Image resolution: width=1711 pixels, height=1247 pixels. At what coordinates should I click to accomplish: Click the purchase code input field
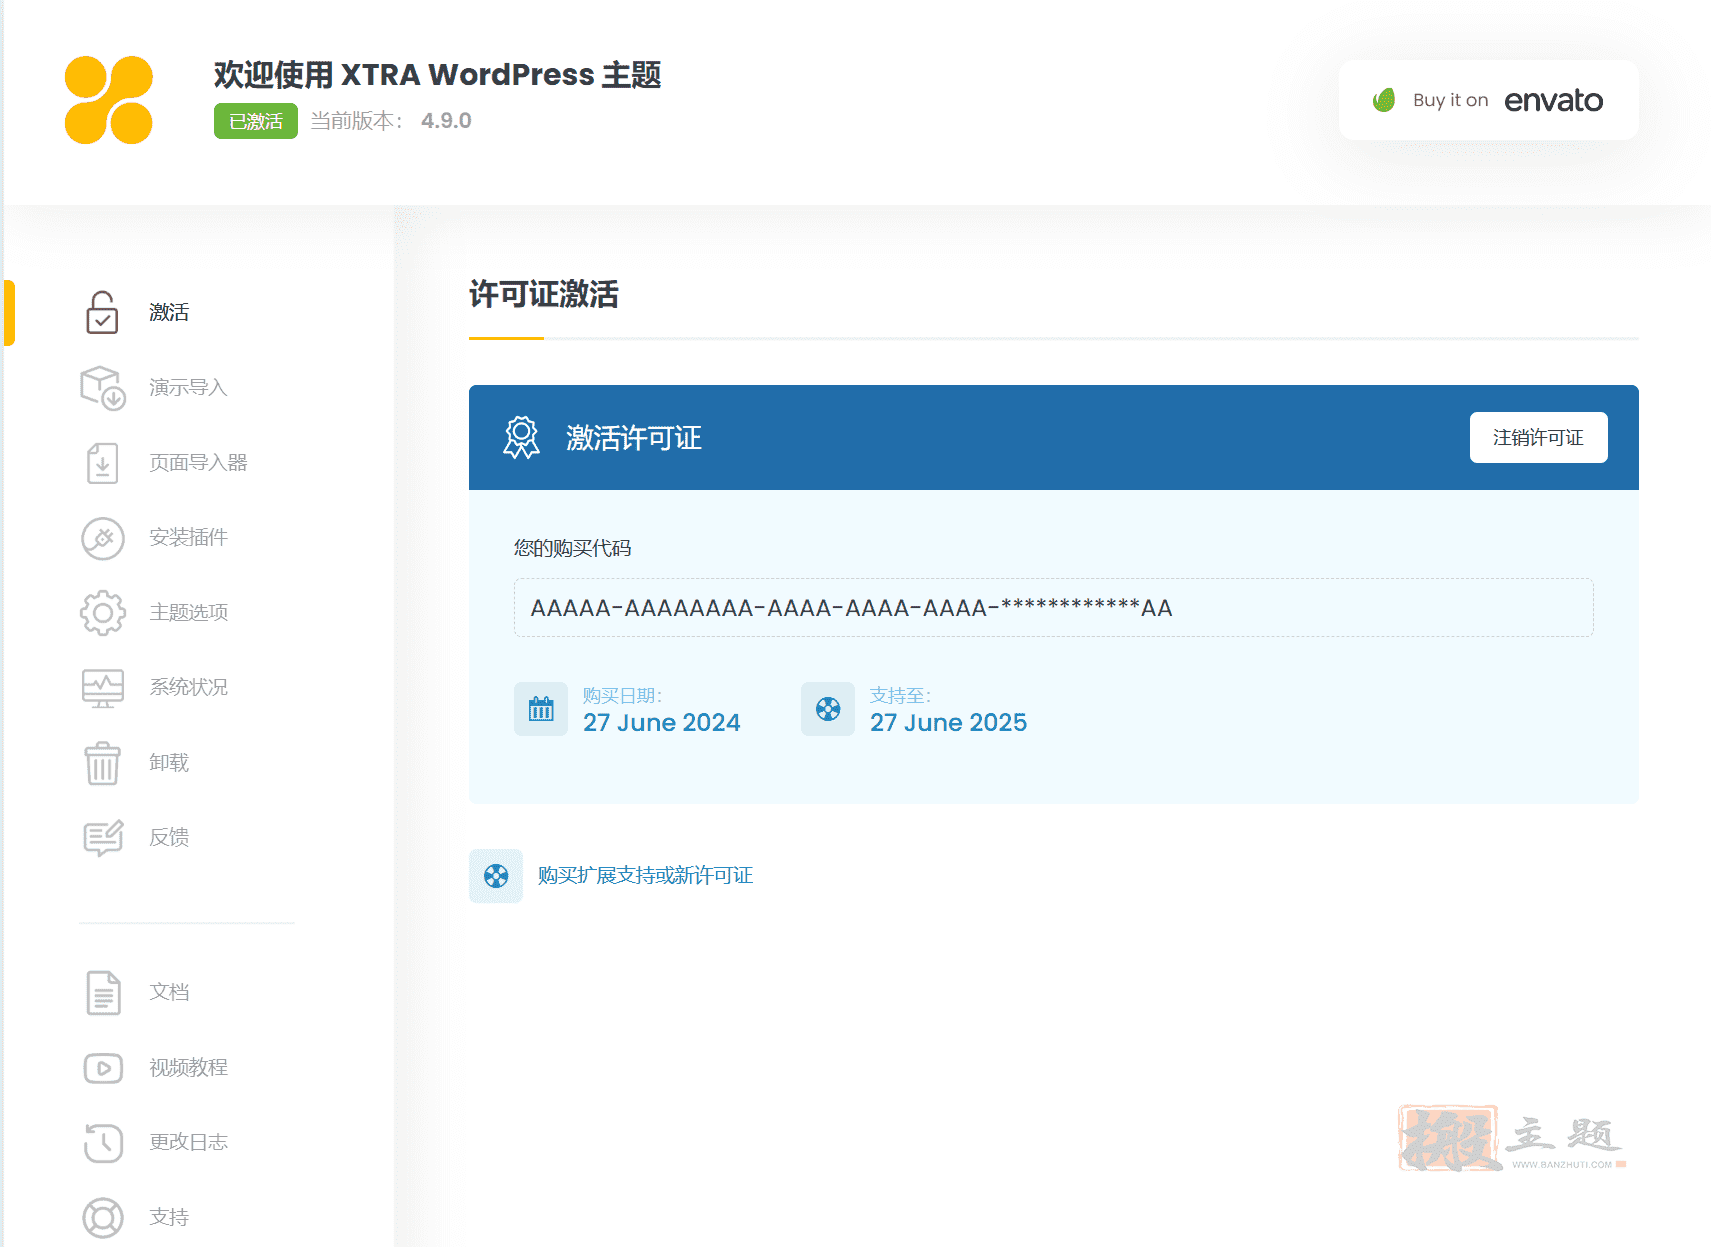1053,608
